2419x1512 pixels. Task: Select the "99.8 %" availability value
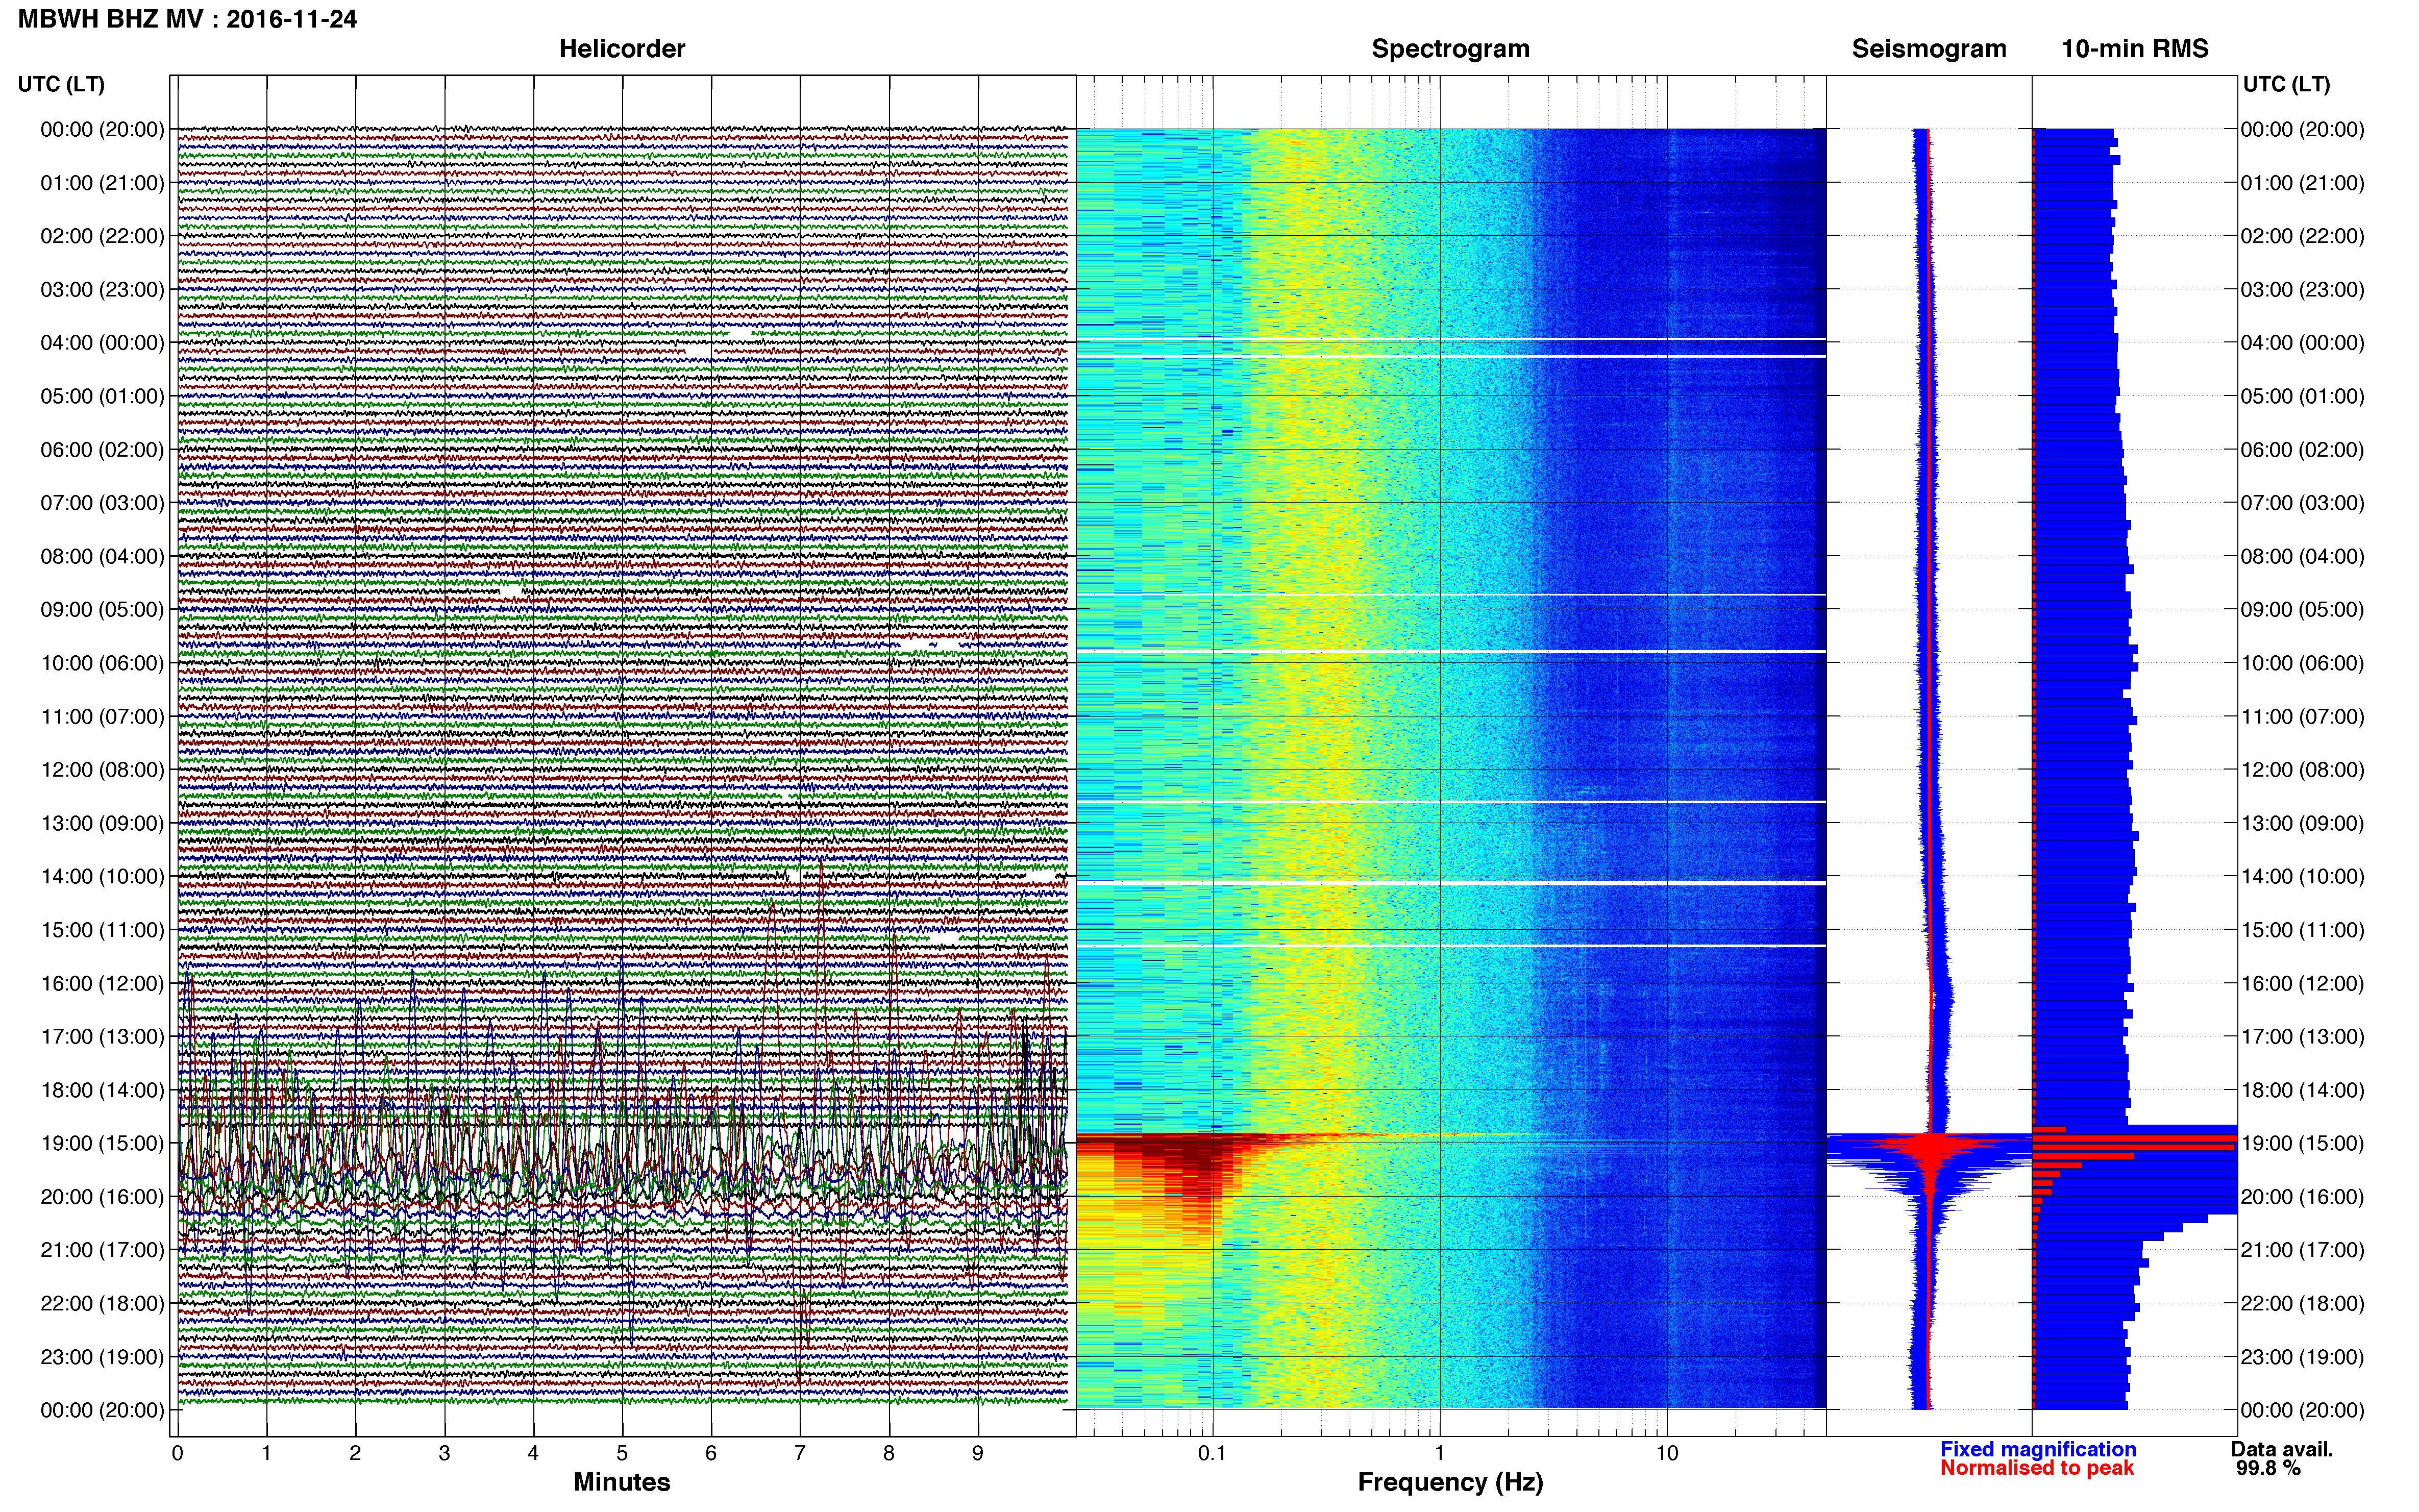tap(2269, 1468)
